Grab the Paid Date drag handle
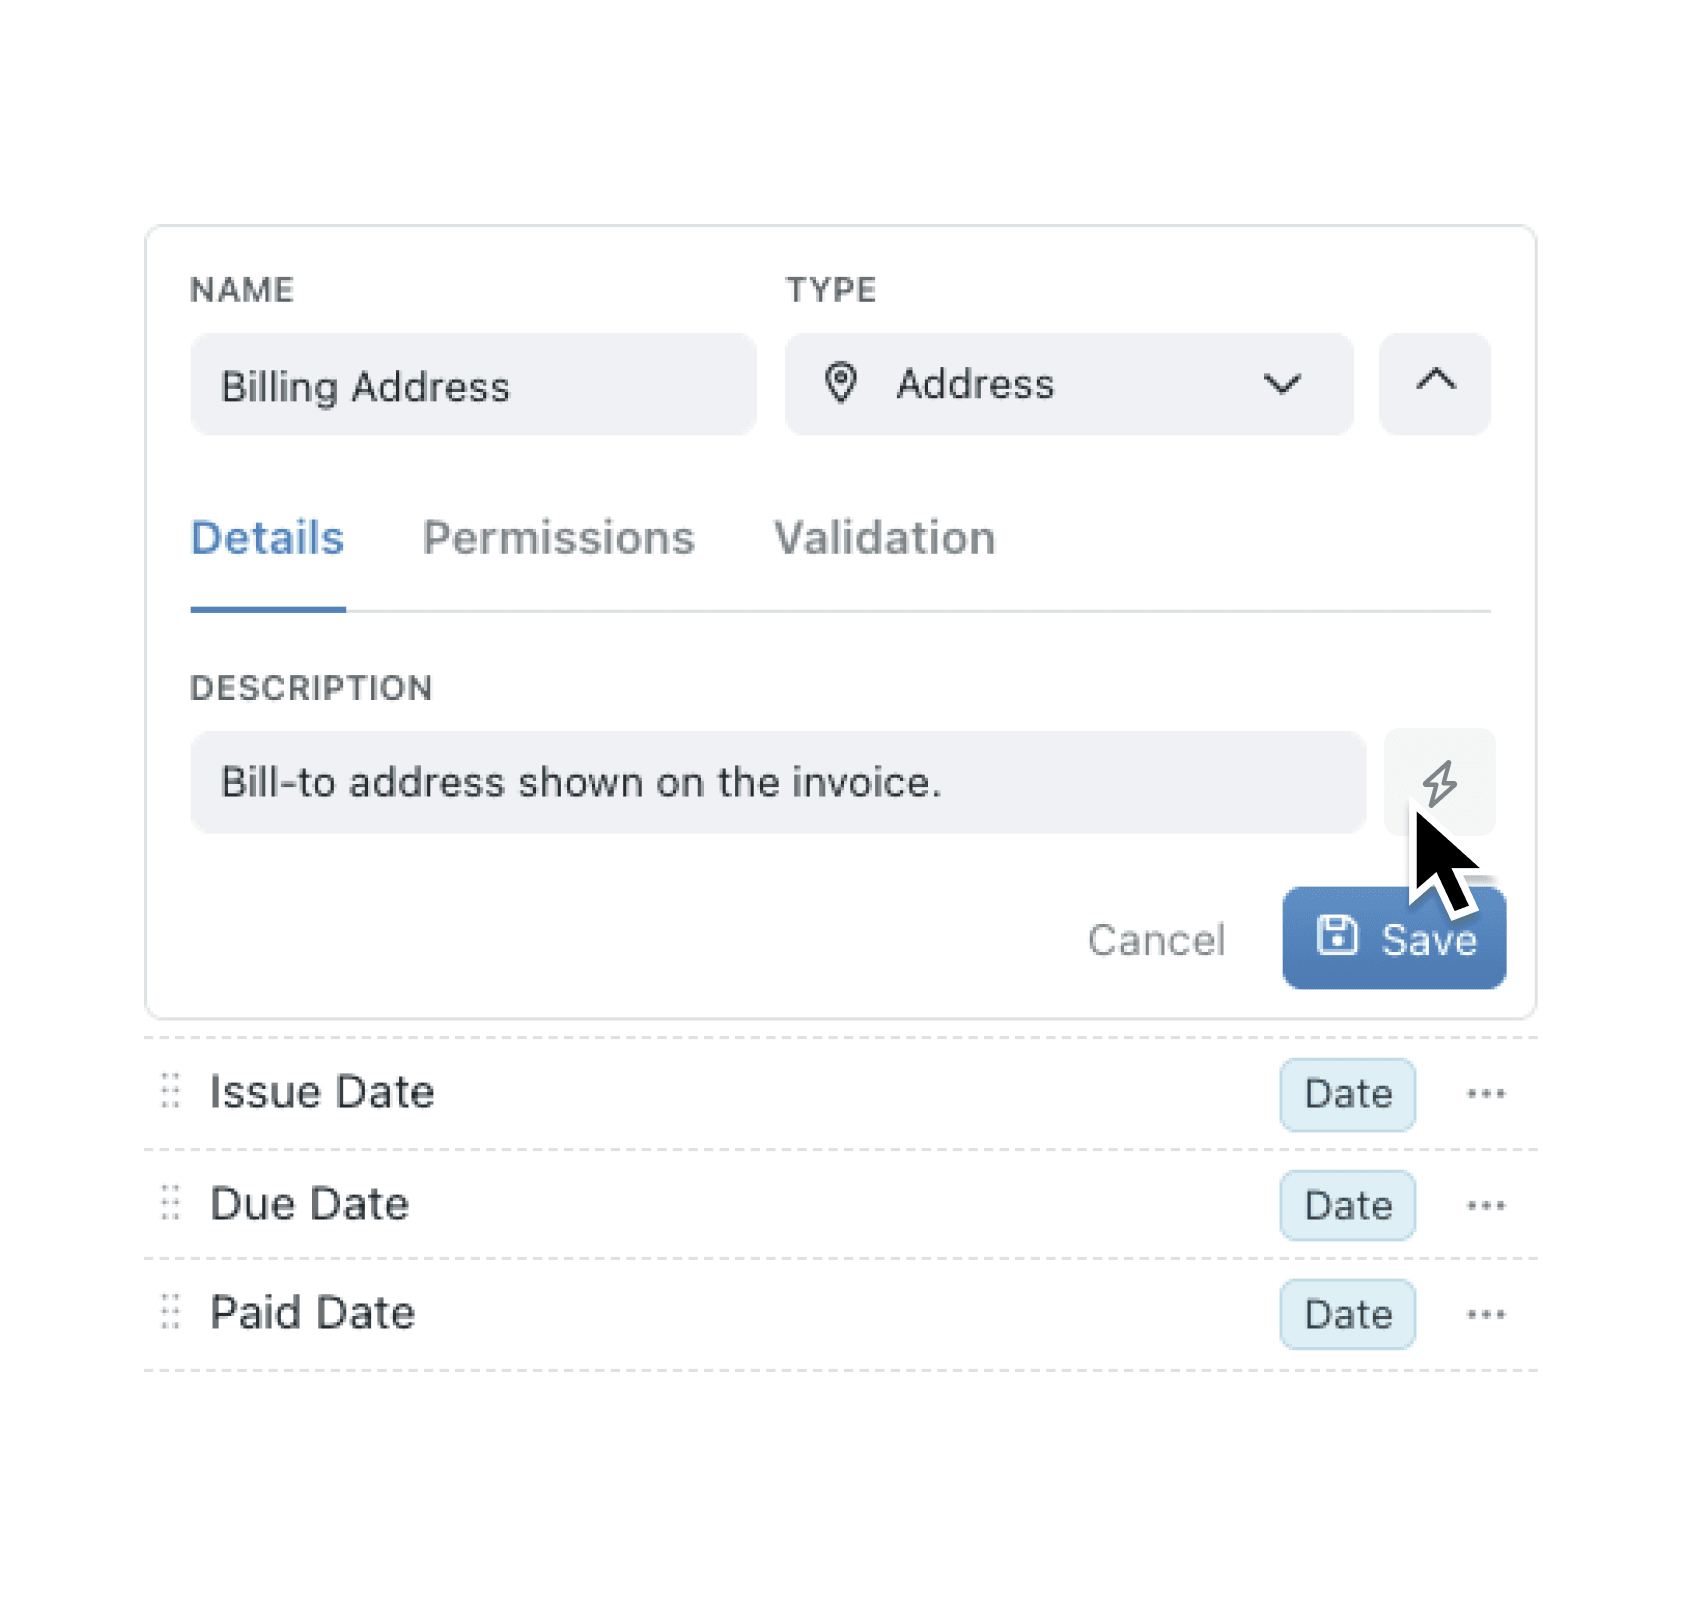 click(x=171, y=1313)
